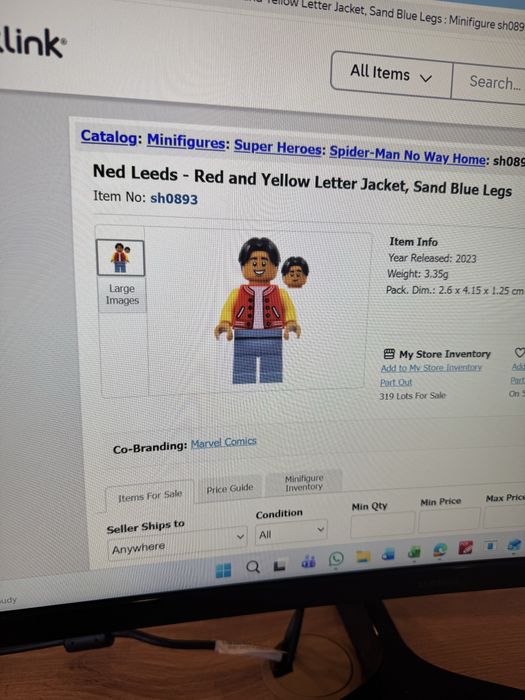Click the Task View taskbar icon
This screenshot has width=525, height=700.
[x=280, y=565]
